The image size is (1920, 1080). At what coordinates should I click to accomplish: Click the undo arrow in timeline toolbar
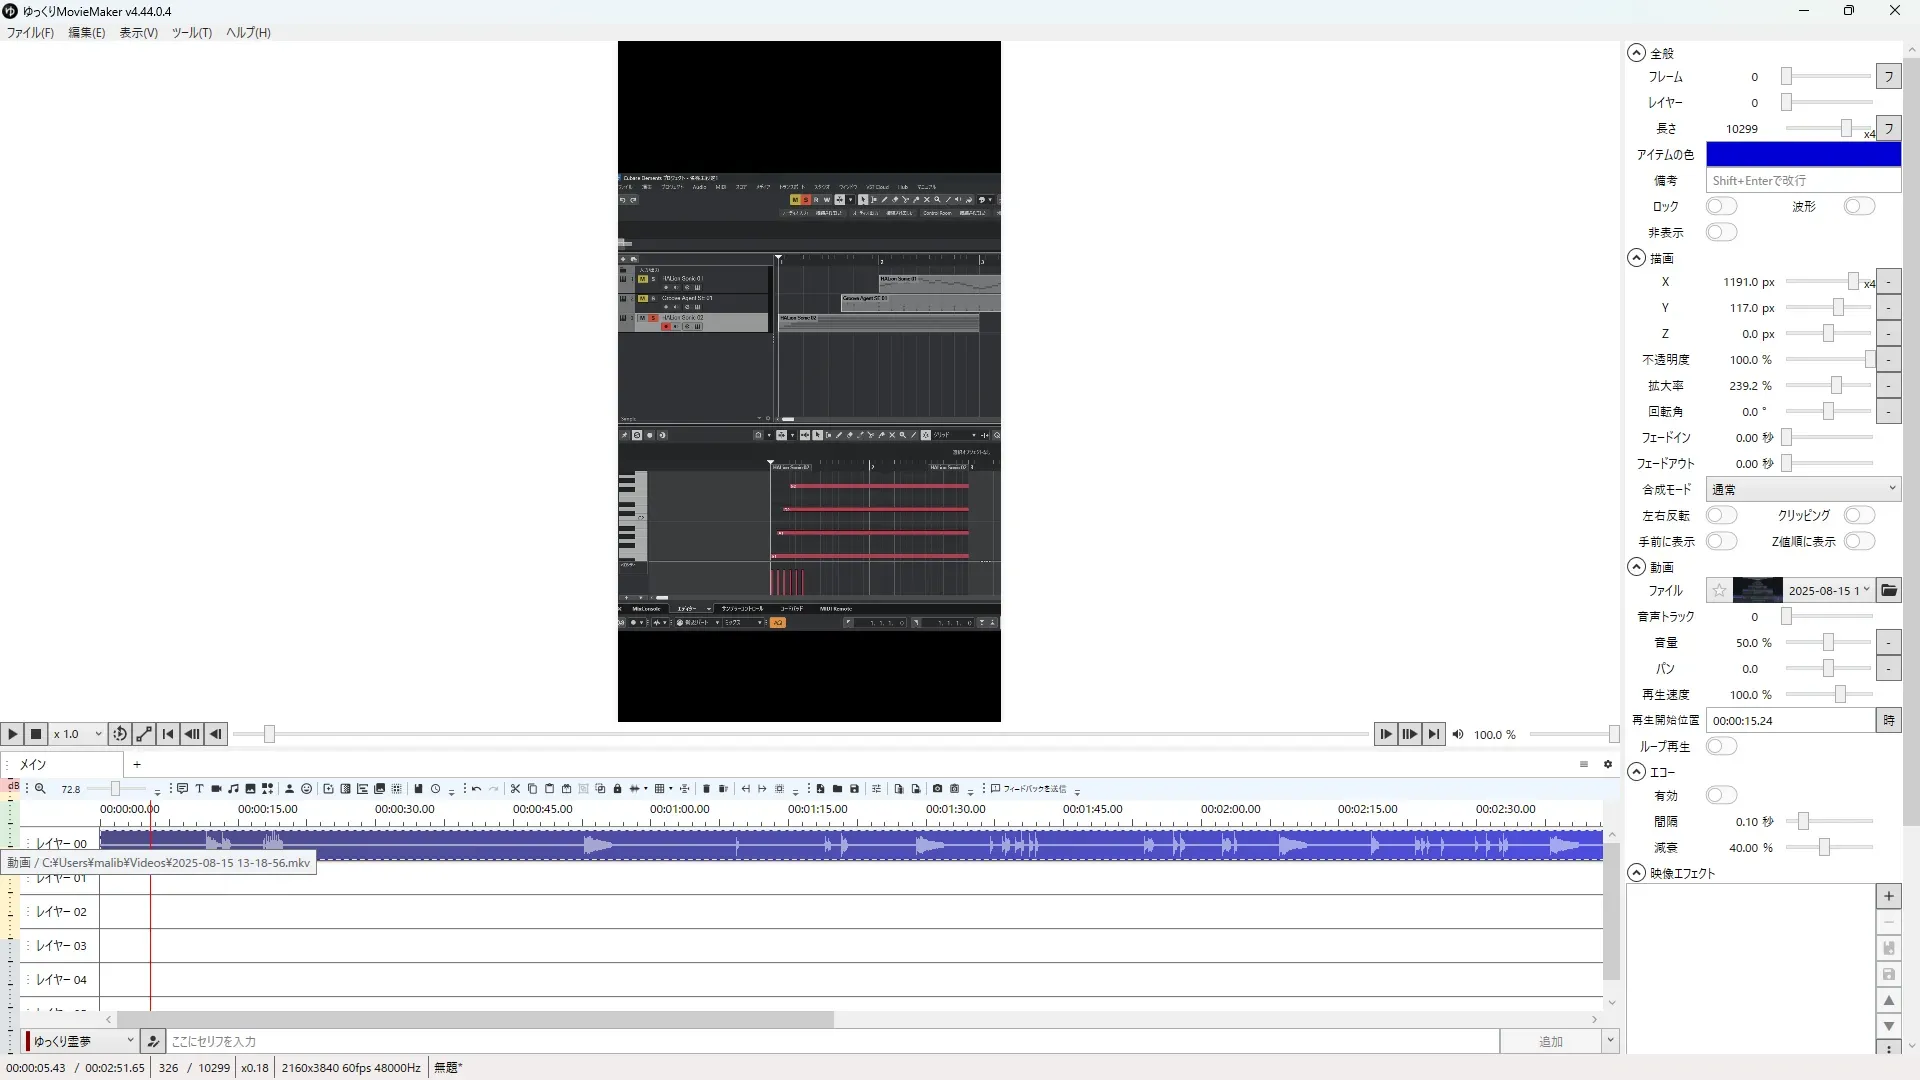tap(477, 789)
